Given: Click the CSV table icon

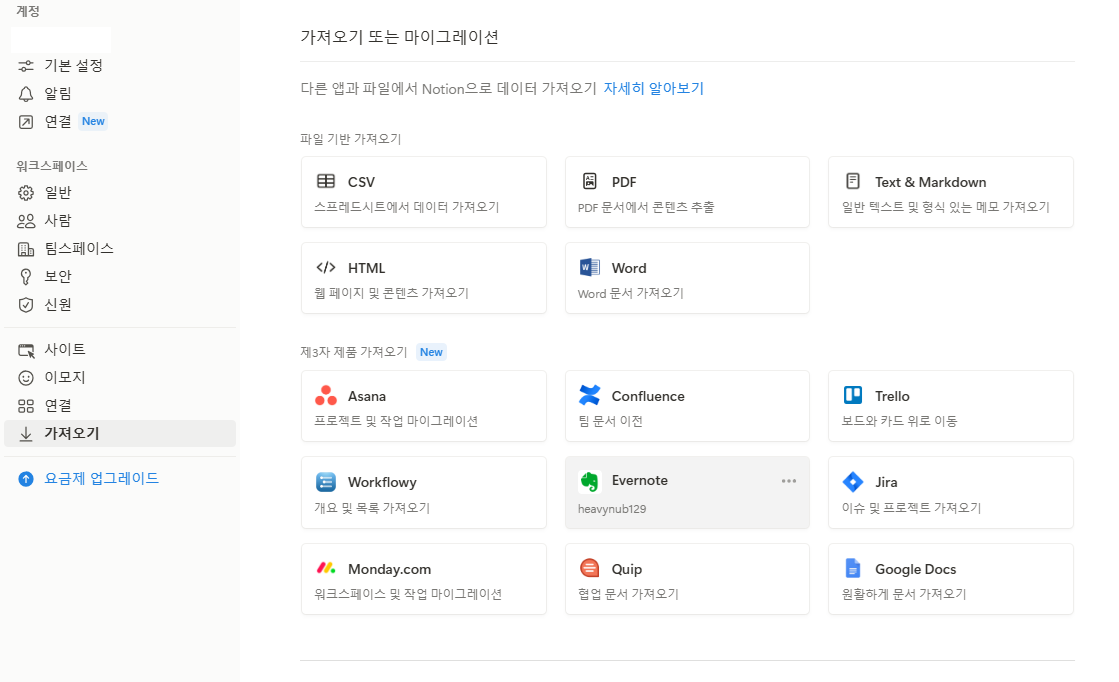Looking at the screenshot, I should [325, 181].
